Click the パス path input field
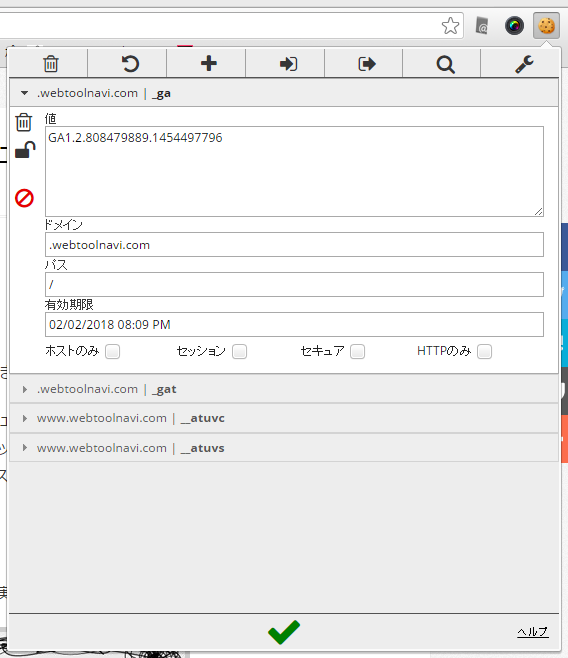The width and height of the screenshot is (568, 658). coord(294,284)
